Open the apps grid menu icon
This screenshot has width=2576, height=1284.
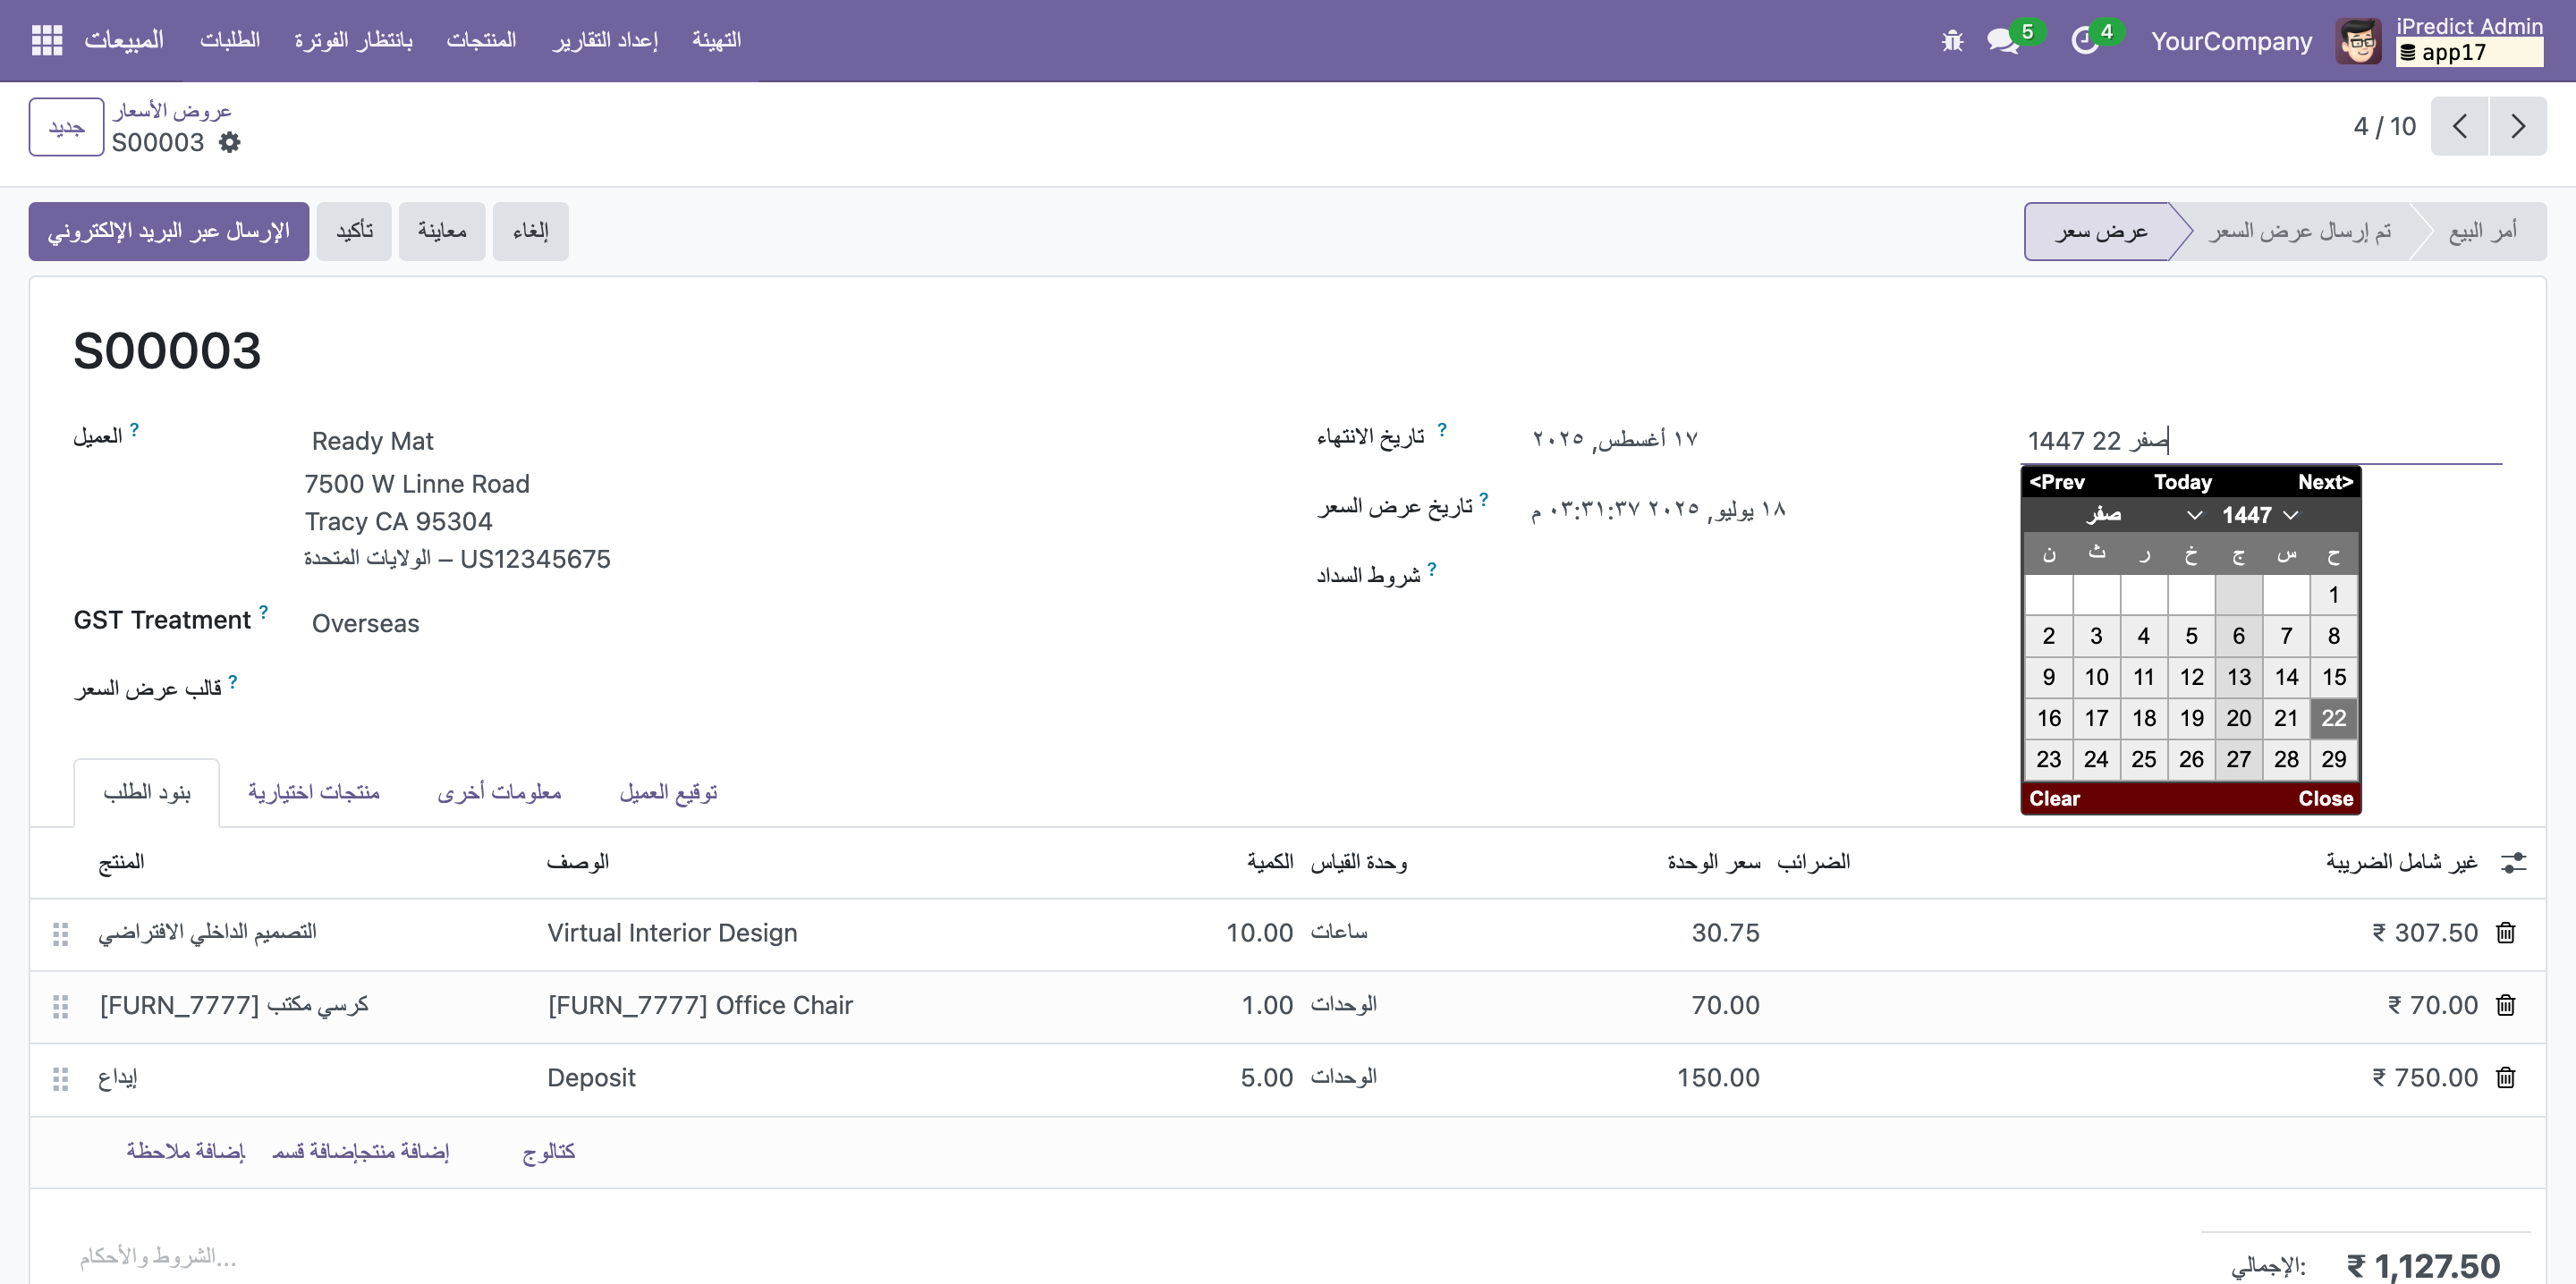[x=47, y=40]
